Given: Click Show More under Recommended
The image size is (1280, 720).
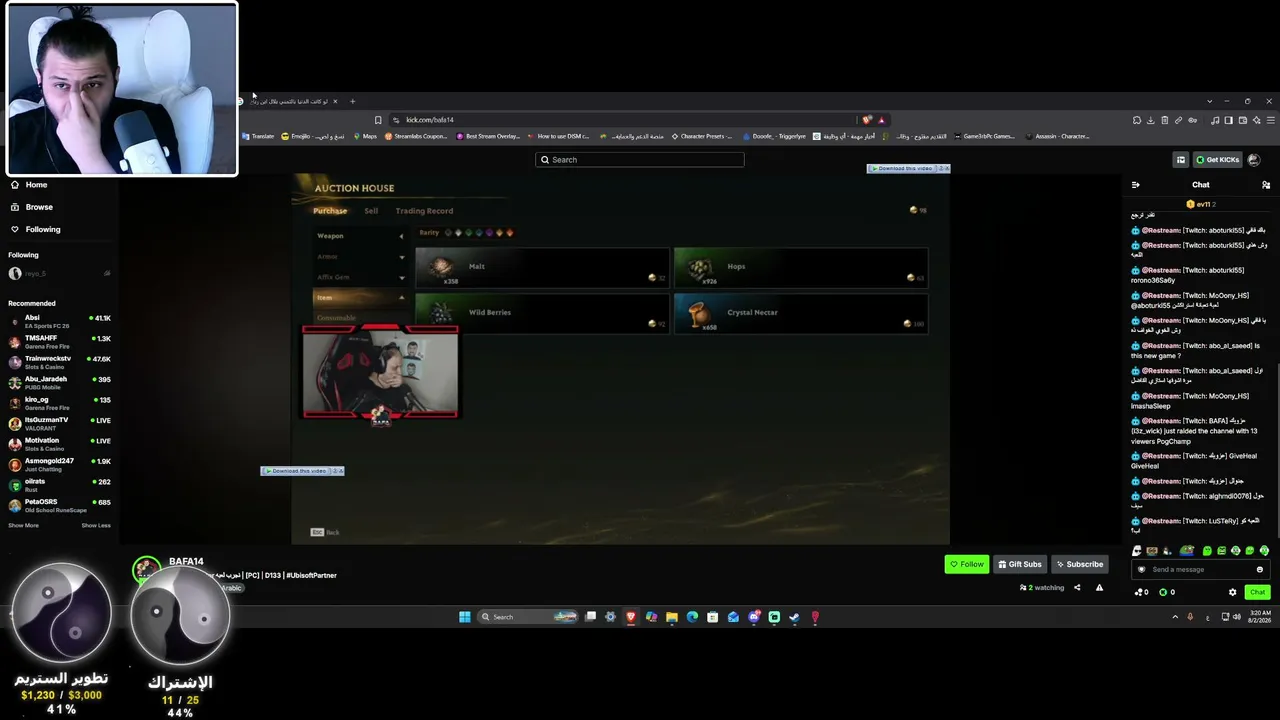Looking at the screenshot, I should tap(24, 525).
